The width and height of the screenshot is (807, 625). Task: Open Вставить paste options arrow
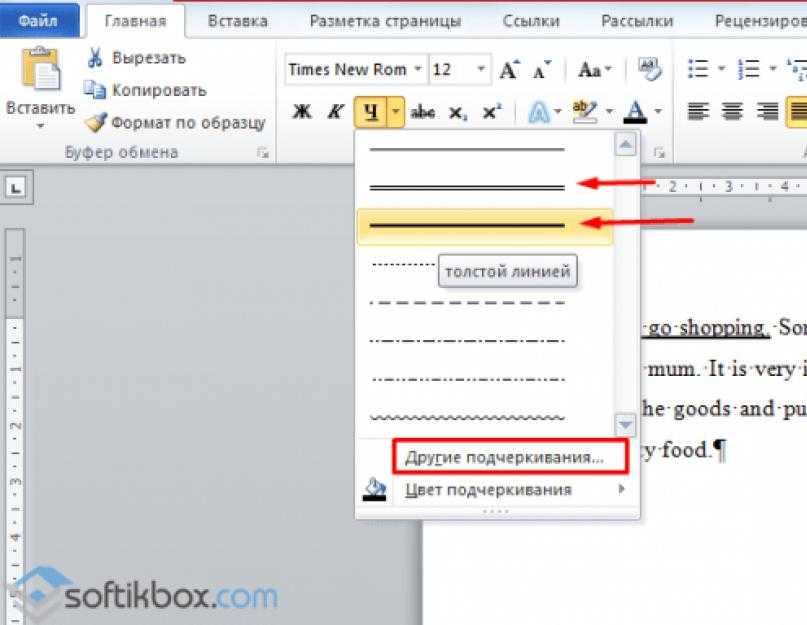click(x=40, y=126)
